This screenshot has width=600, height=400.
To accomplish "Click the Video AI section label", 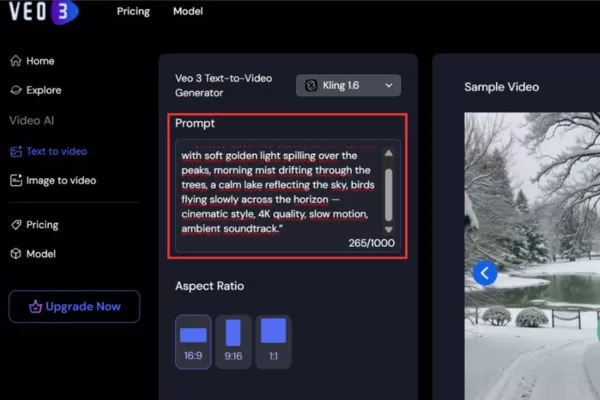I will pos(32,121).
